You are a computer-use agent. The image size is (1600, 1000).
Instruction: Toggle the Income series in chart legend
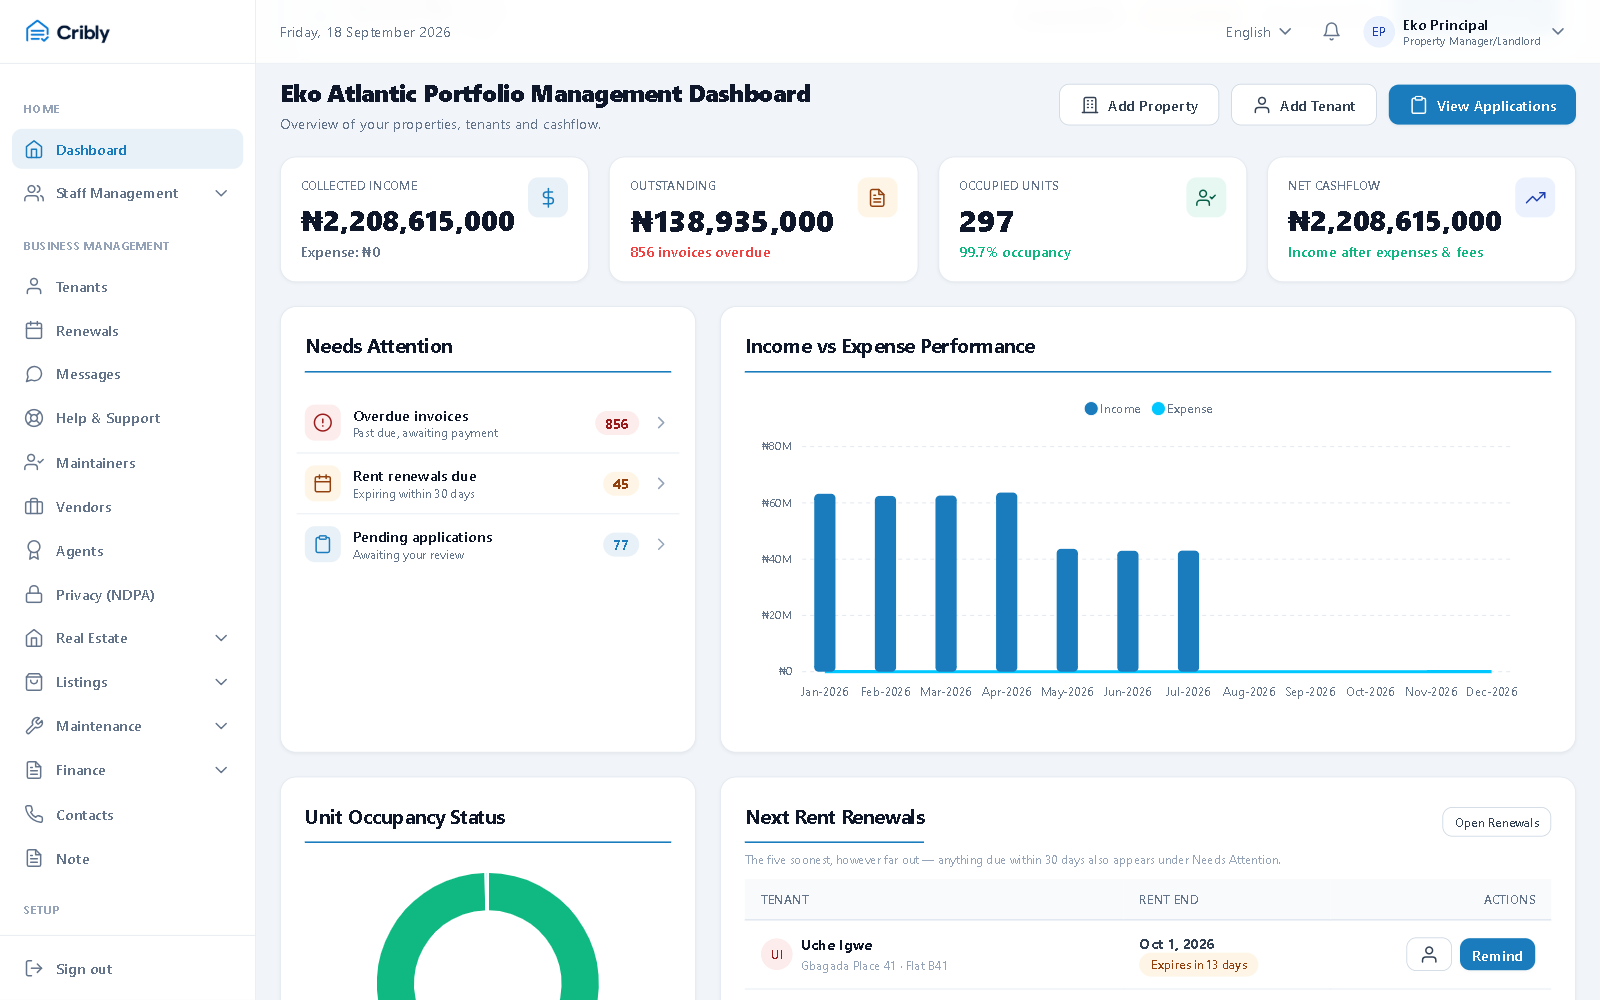pos(1112,409)
